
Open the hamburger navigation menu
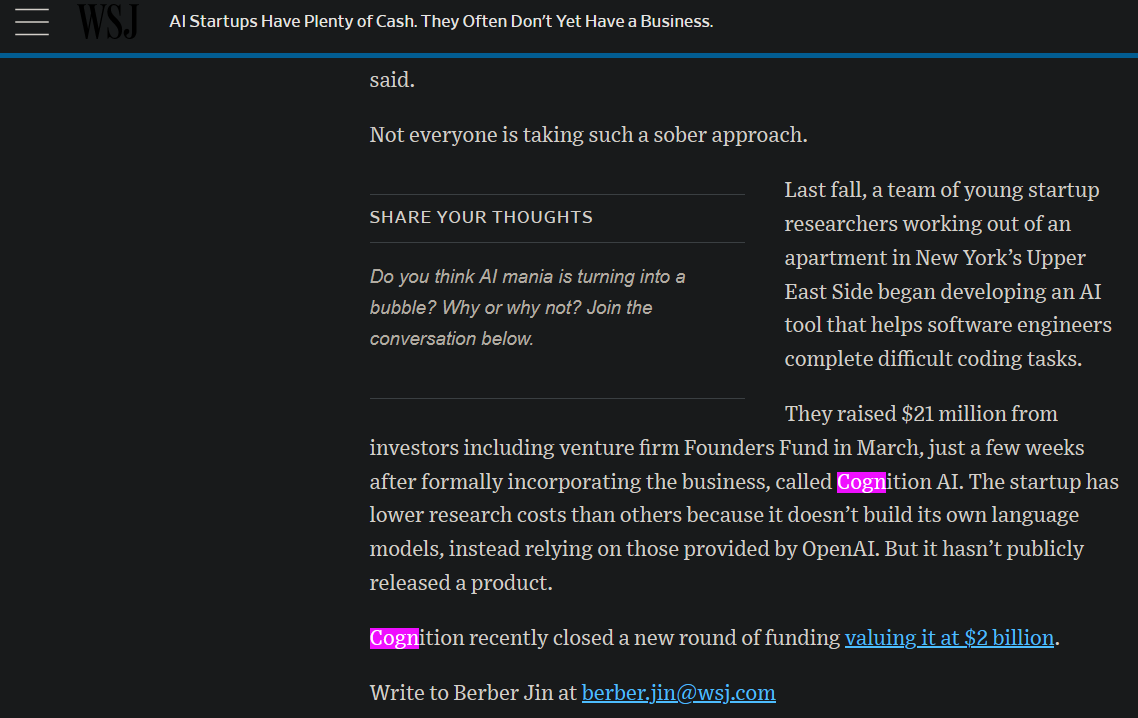pos(32,21)
